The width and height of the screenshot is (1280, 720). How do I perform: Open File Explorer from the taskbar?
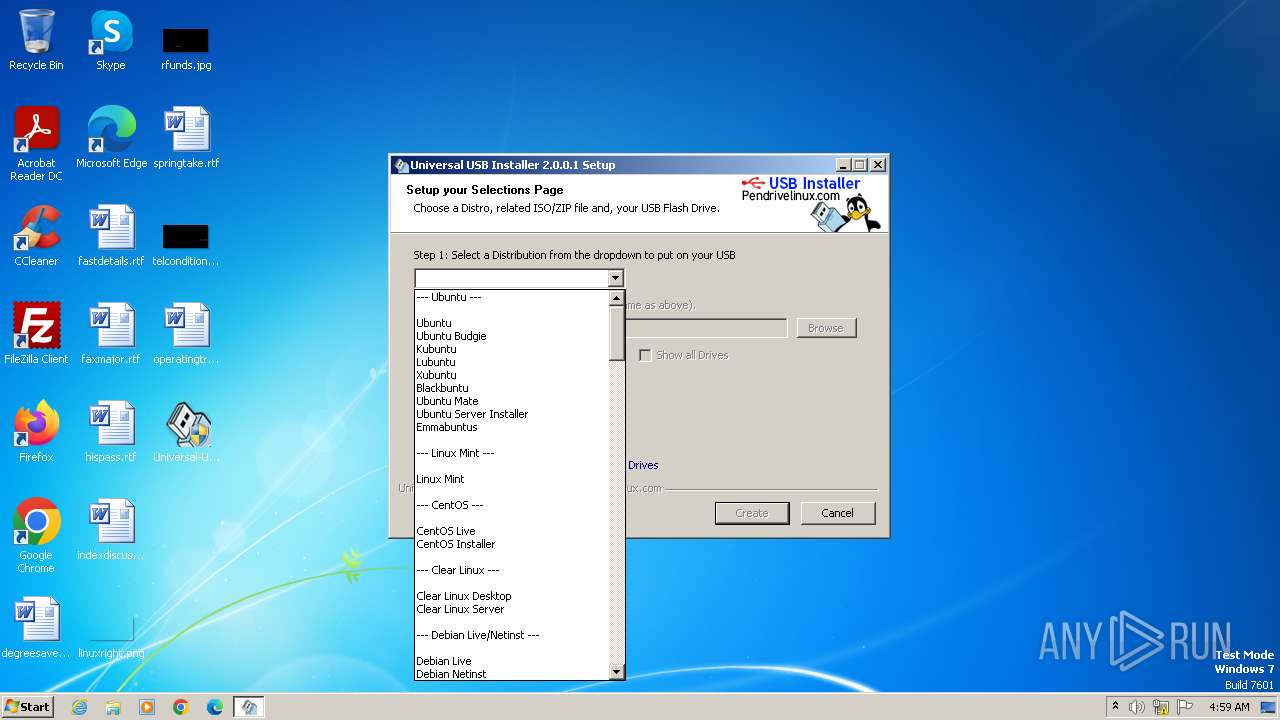[113, 707]
